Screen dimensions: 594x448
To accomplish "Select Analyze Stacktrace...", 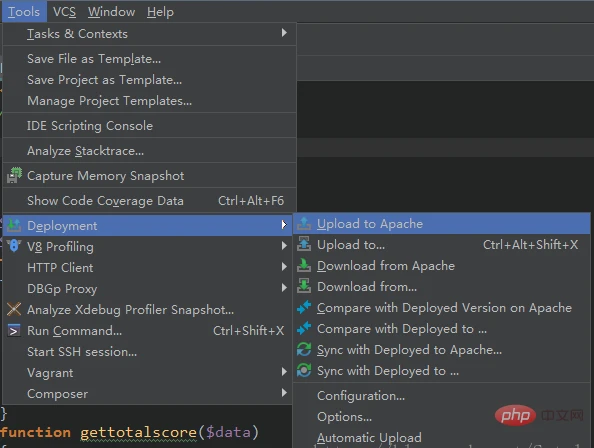I will click(x=149, y=151).
